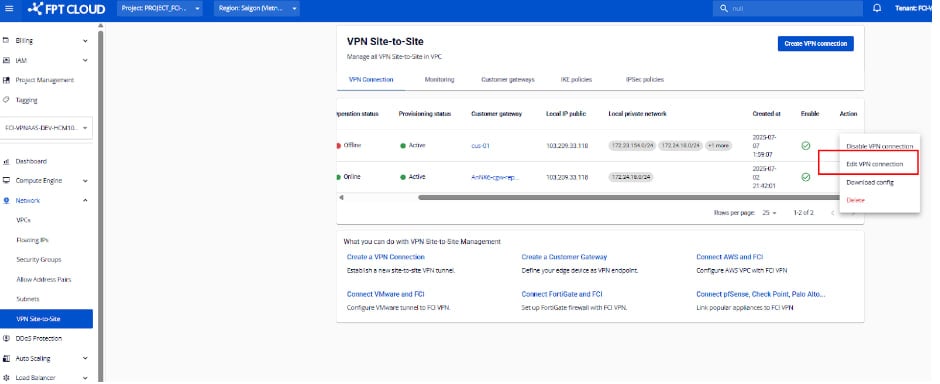Open Subnets under Network
The width and height of the screenshot is (940, 384).
click(x=28, y=299)
